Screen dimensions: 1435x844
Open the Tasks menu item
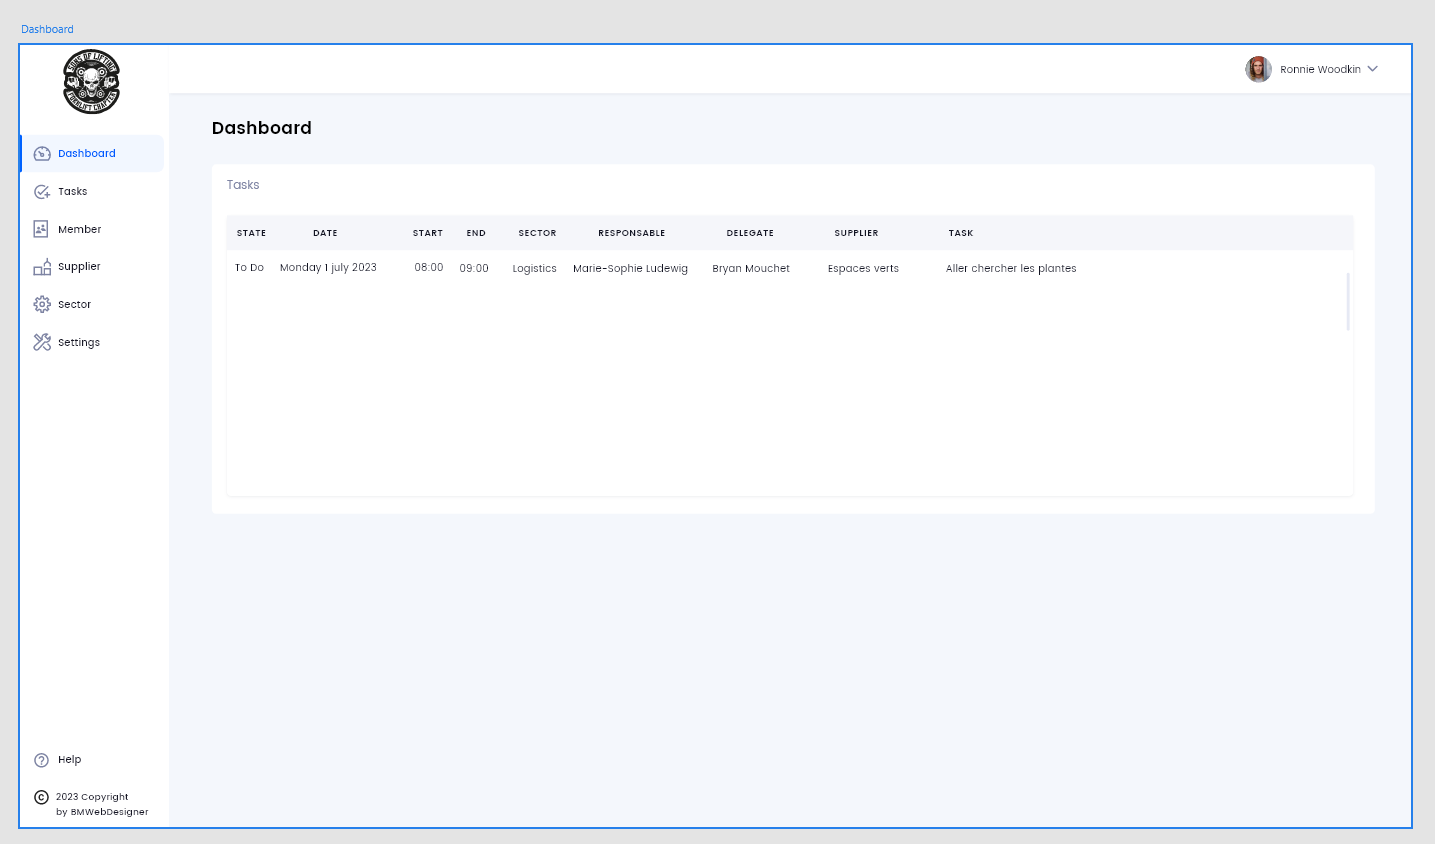(x=73, y=192)
